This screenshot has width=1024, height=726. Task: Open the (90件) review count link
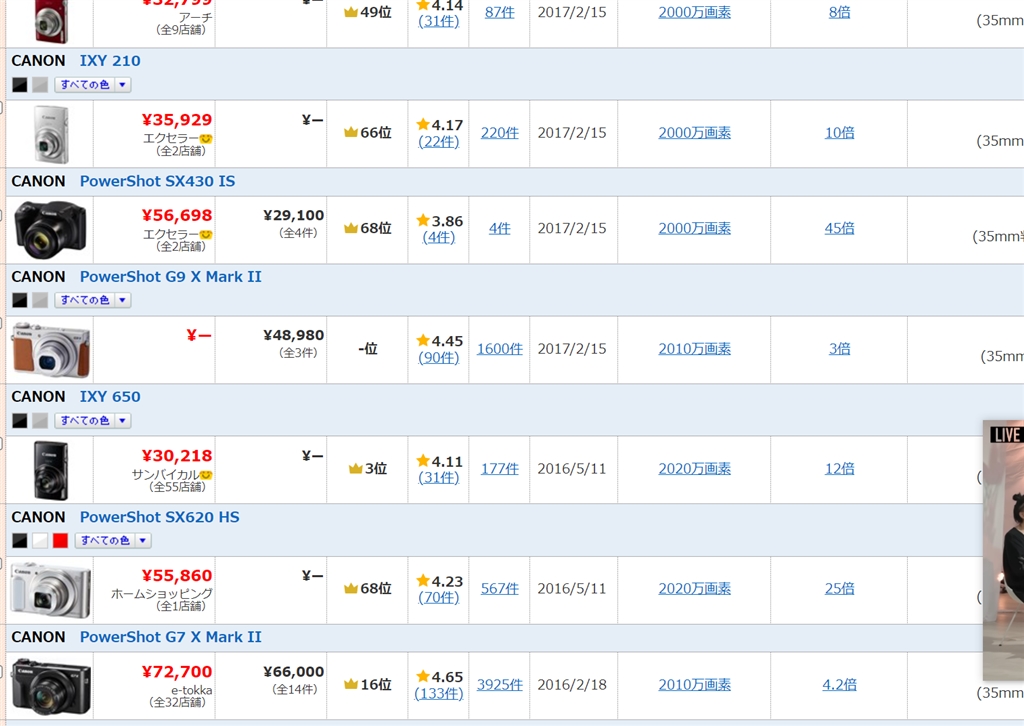tap(439, 357)
